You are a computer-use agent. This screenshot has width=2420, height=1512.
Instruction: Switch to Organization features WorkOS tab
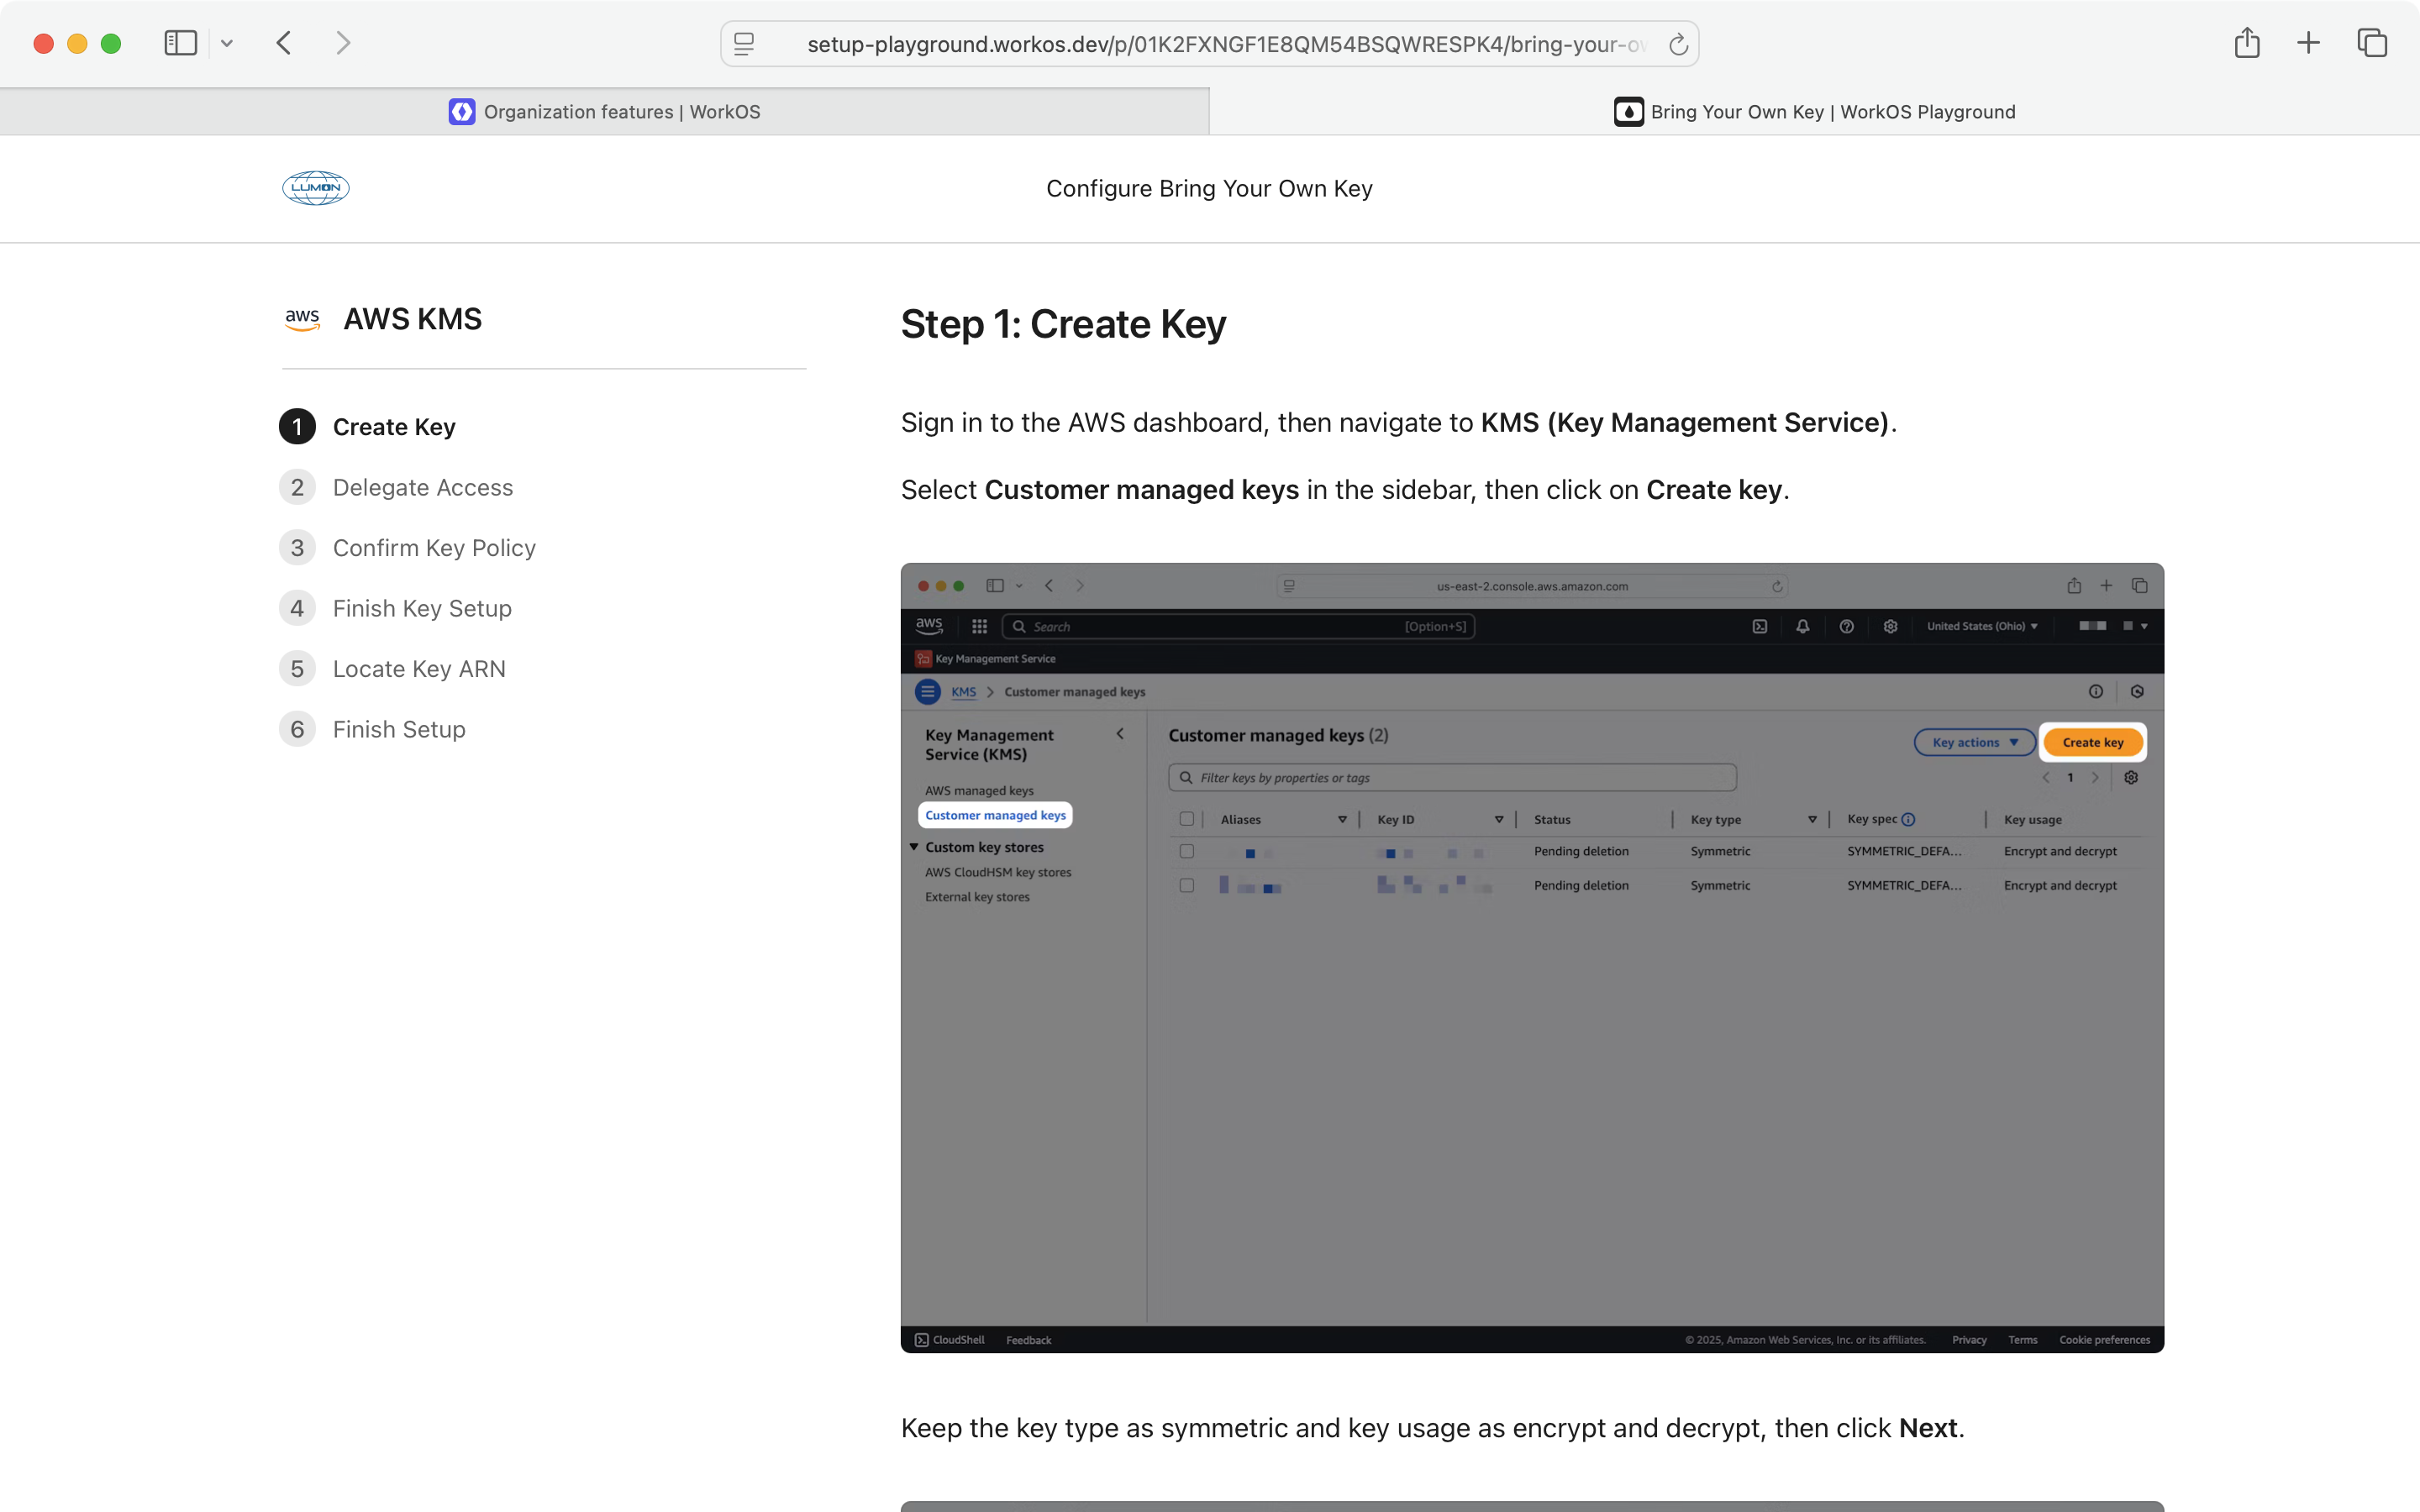604,112
